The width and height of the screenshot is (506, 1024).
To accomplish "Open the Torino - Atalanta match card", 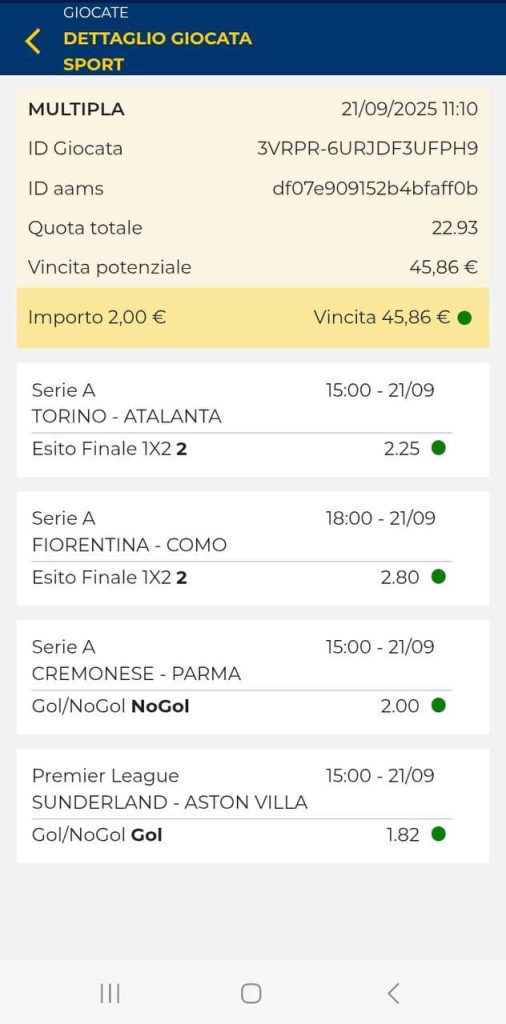I will click(x=253, y=420).
